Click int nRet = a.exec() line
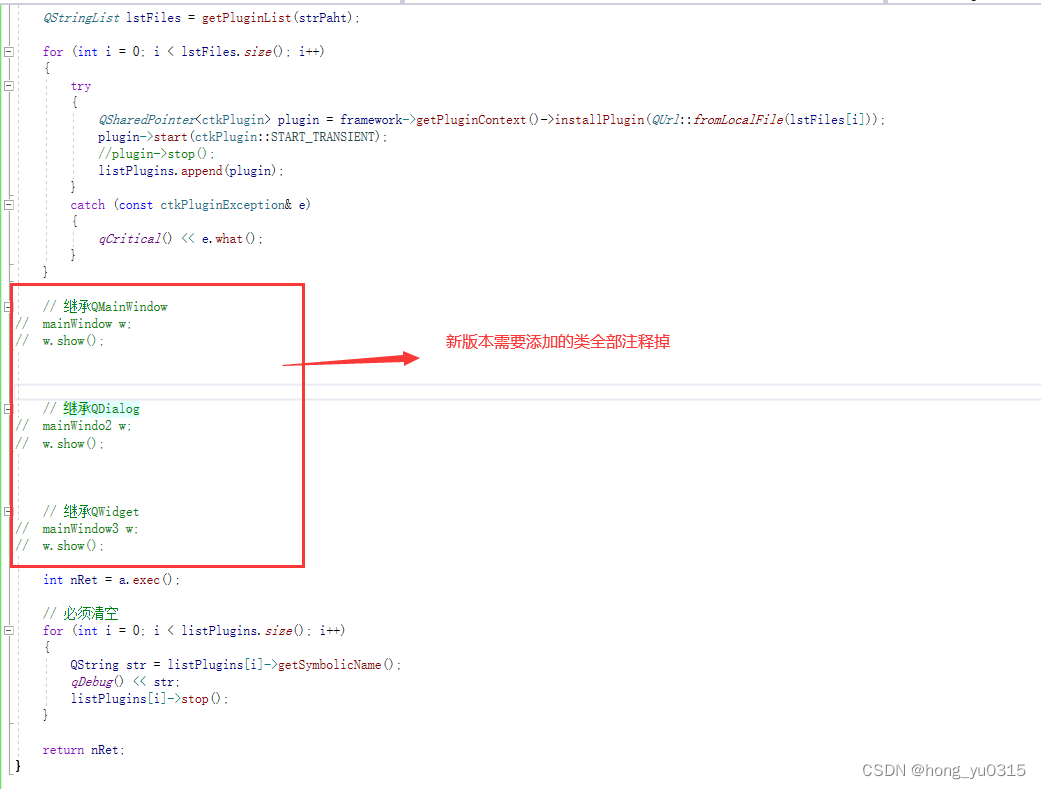Viewport: 1041px width, 789px height. [x=112, y=580]
